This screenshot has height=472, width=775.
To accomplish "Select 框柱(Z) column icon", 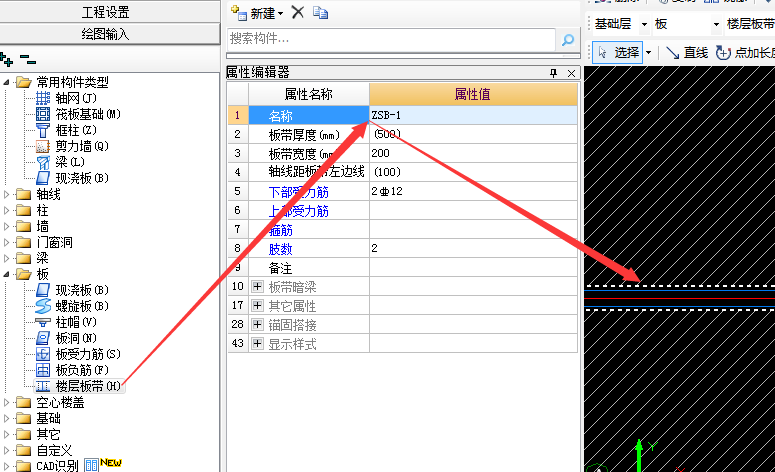I will coord(43,130).
